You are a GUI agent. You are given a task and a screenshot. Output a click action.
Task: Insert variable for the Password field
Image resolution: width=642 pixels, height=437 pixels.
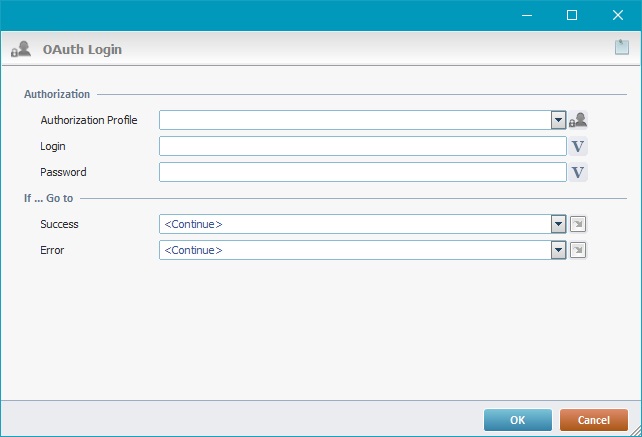578,172
